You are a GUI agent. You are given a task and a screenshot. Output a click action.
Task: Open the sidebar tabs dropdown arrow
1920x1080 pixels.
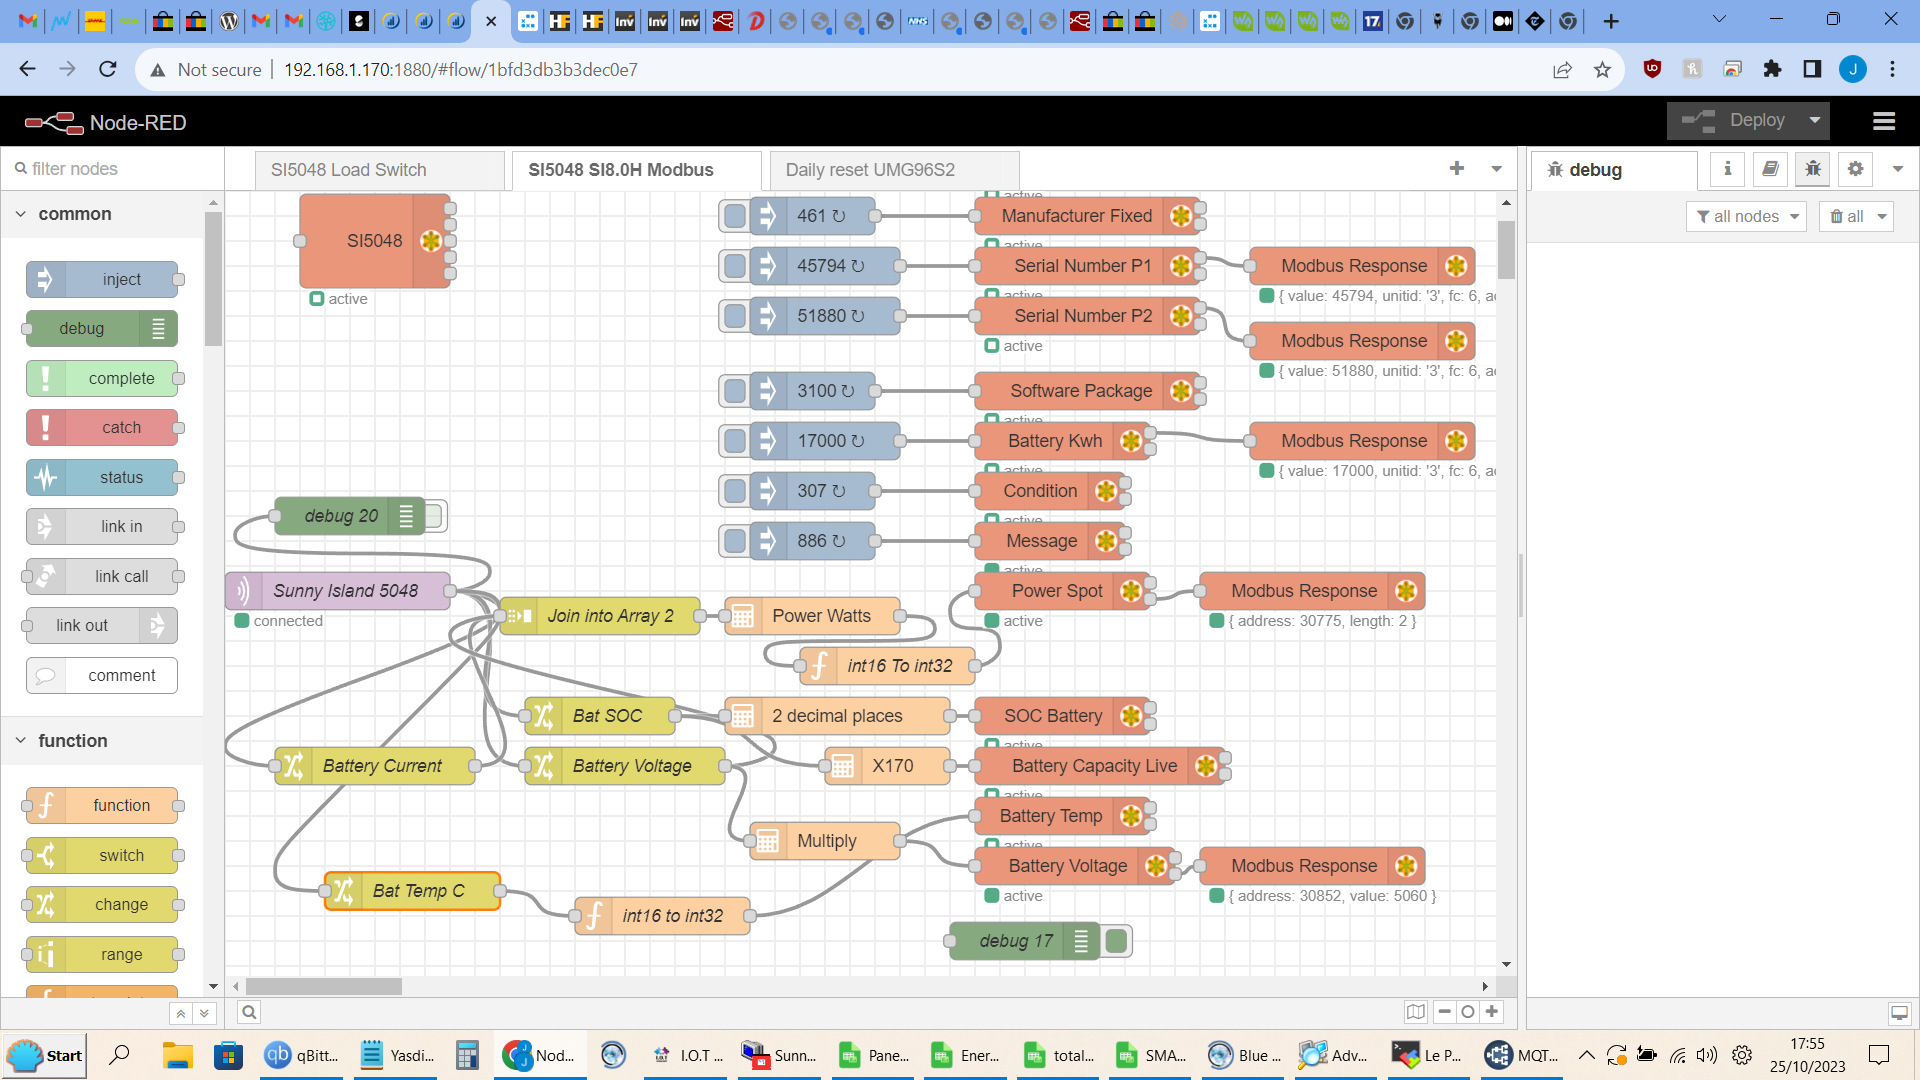(x=1898, y=169)
